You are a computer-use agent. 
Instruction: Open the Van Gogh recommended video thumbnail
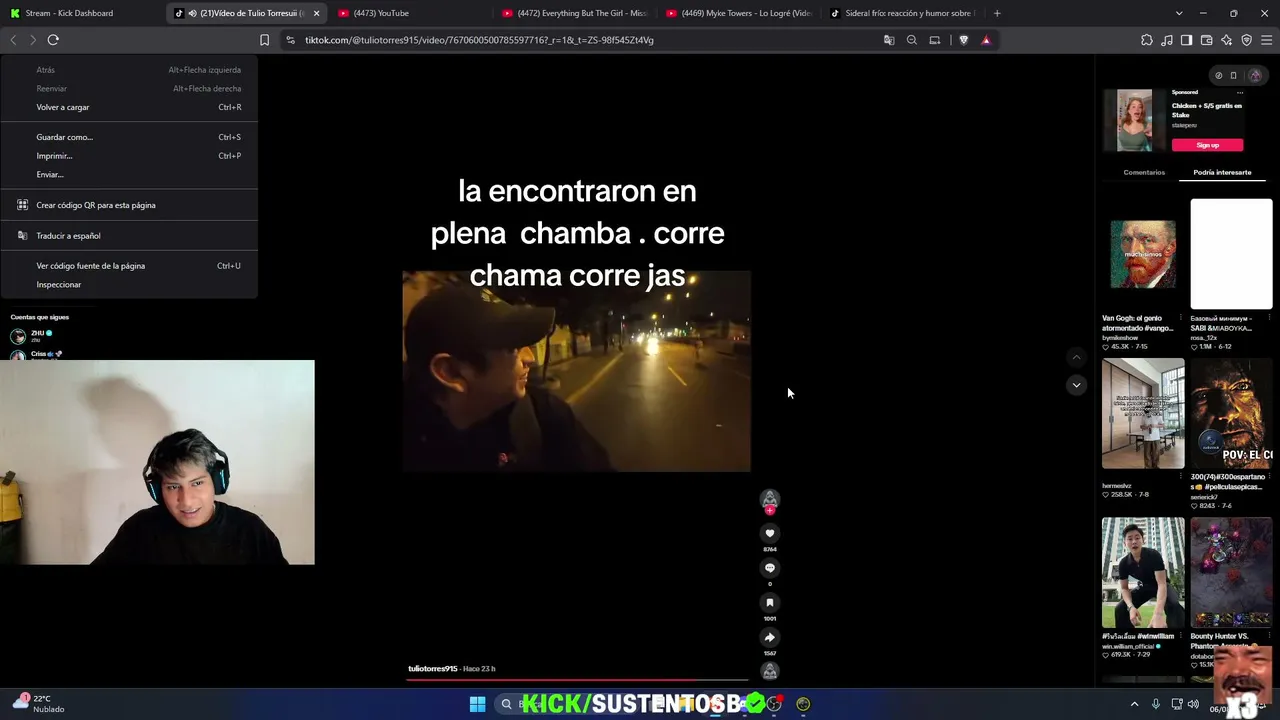[x=1143, y=254]
